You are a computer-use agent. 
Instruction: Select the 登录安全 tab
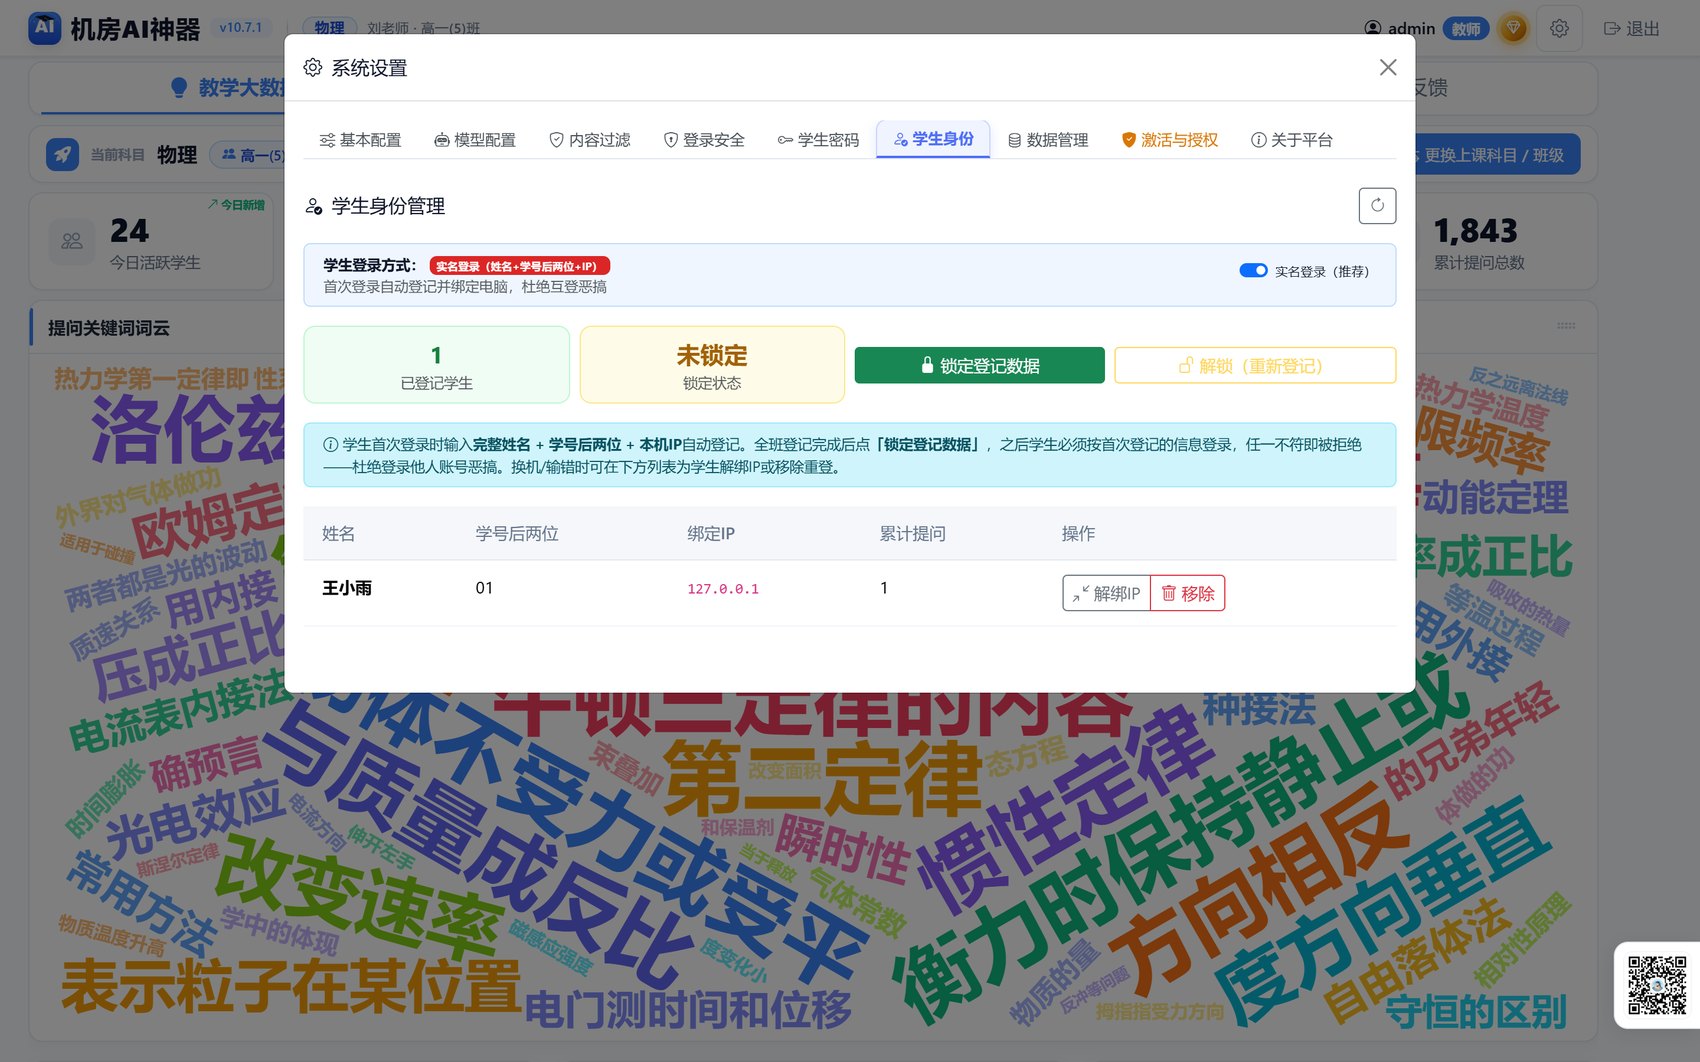point(705,140)
